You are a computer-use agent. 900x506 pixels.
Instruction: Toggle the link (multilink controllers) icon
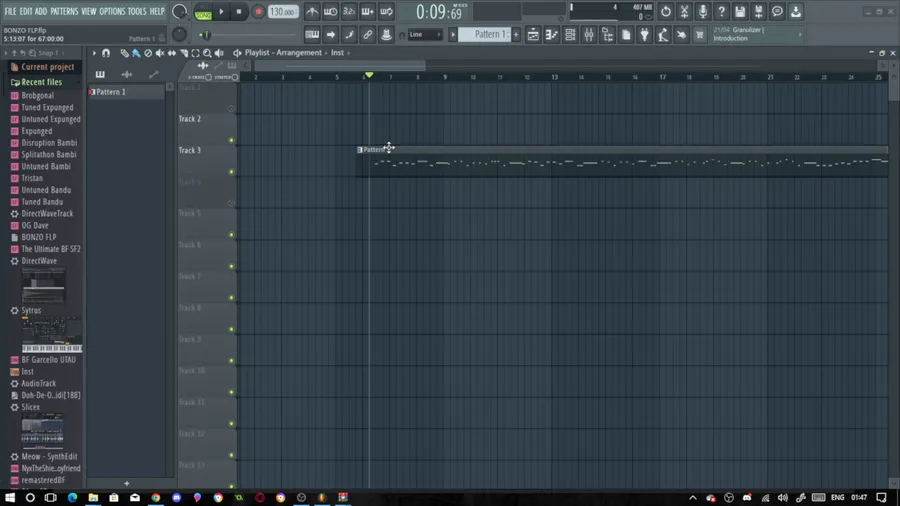pyautogui.click(x=367, y=34)
